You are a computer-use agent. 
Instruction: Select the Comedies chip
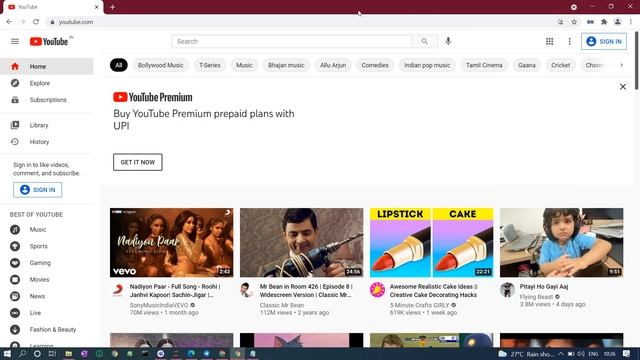[x=375, y=65]
